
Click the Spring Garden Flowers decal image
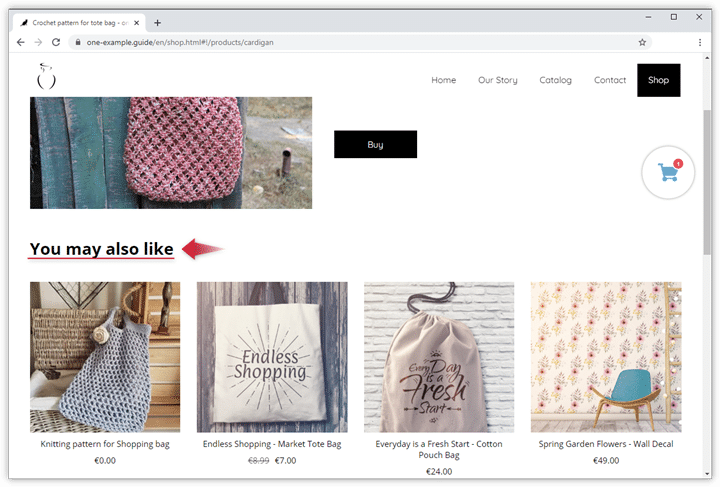[606, 356]
